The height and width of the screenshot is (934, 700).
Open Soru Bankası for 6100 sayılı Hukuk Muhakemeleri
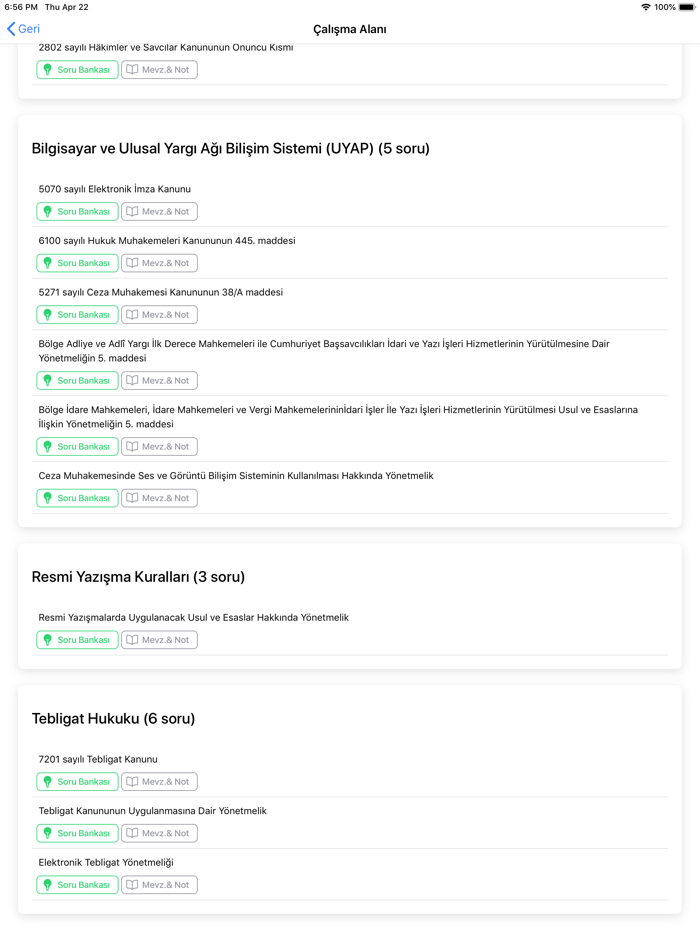pos(77,263)
